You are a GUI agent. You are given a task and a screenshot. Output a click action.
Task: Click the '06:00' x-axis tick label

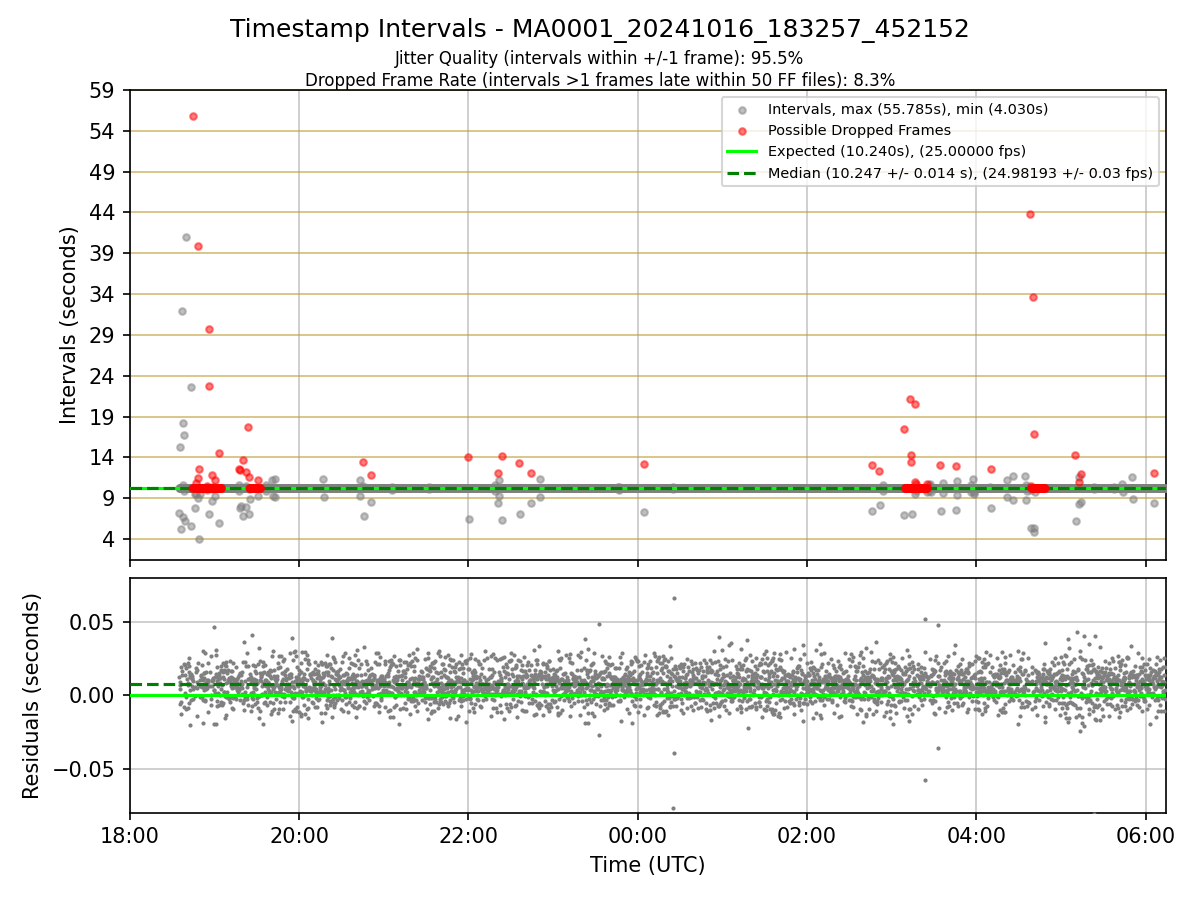tap(1146, 834)
